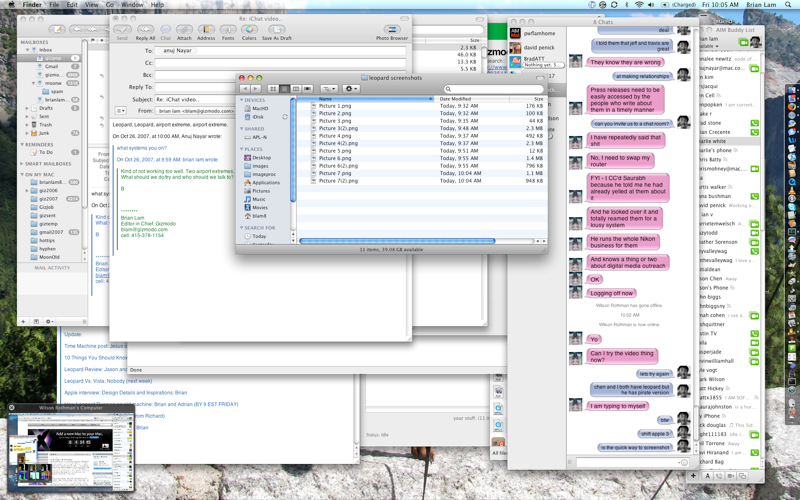Image resolution: width=800 pixels, height=500 pixels.
Task: Click the add buddy plus button in Buddy List
Action: [693, 476]
